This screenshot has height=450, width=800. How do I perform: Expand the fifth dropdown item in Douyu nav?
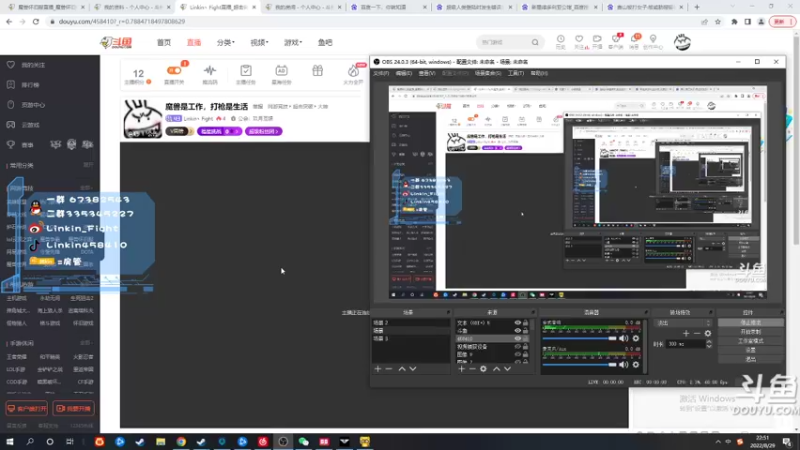click(293, 42)
